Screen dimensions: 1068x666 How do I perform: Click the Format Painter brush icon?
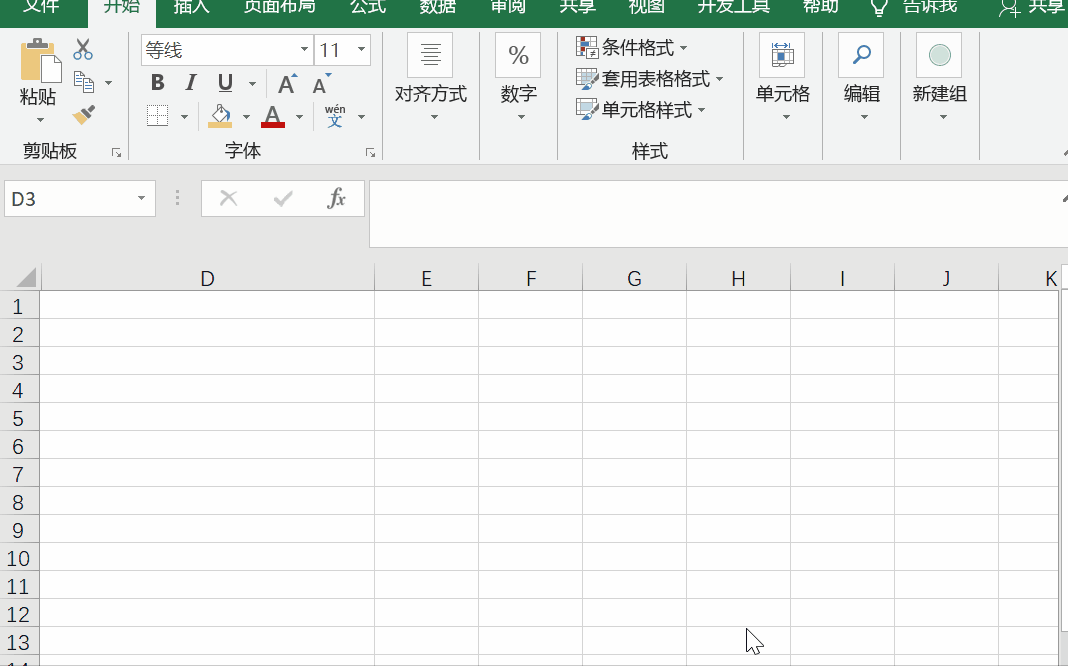point(84,115)
